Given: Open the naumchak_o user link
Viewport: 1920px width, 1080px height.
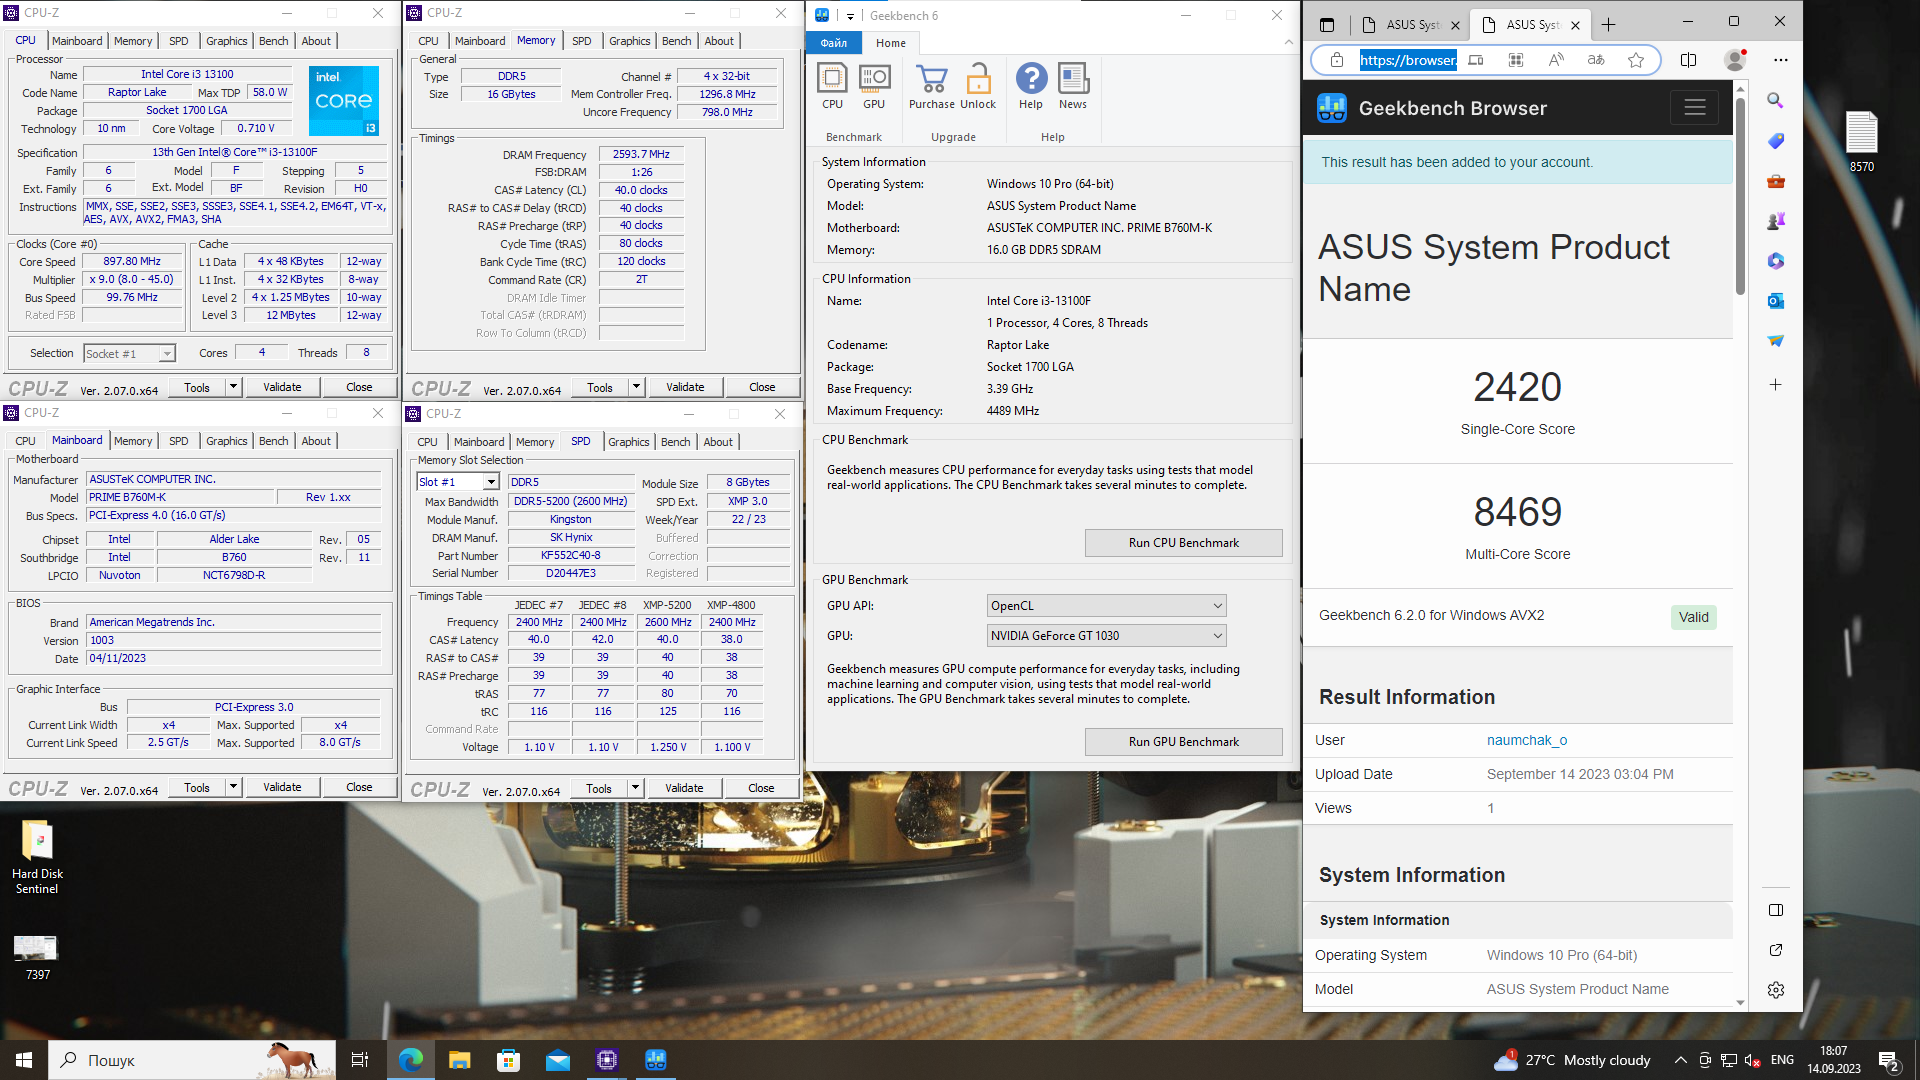Looking at the screenshot, I should pyautogui.click(x=1526, y=740).
